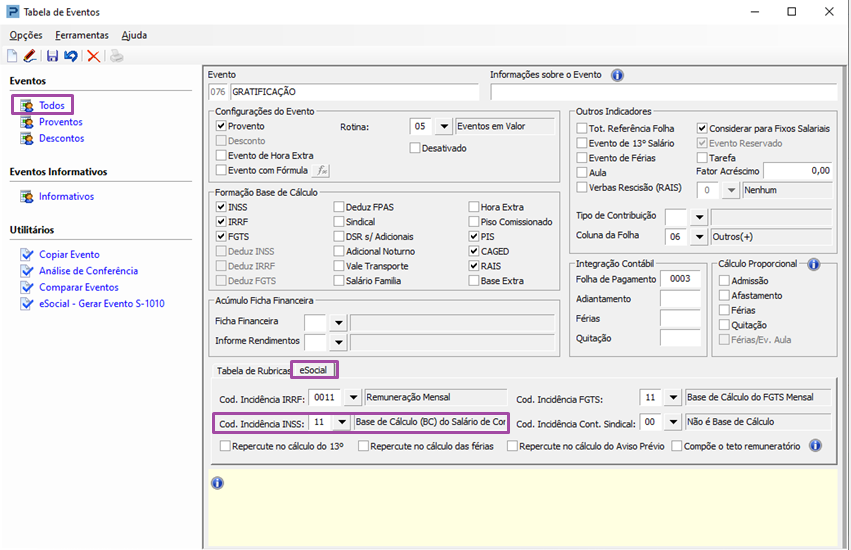851x550 pixels.
Task: Open the Rotina dropdown arrow
Action: tap(444, 127)
